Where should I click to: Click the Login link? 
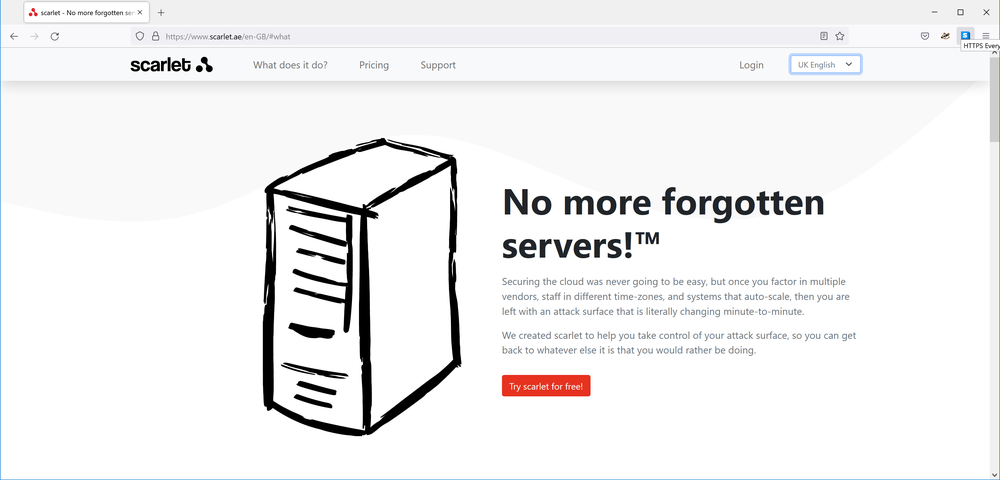(751, 65)
